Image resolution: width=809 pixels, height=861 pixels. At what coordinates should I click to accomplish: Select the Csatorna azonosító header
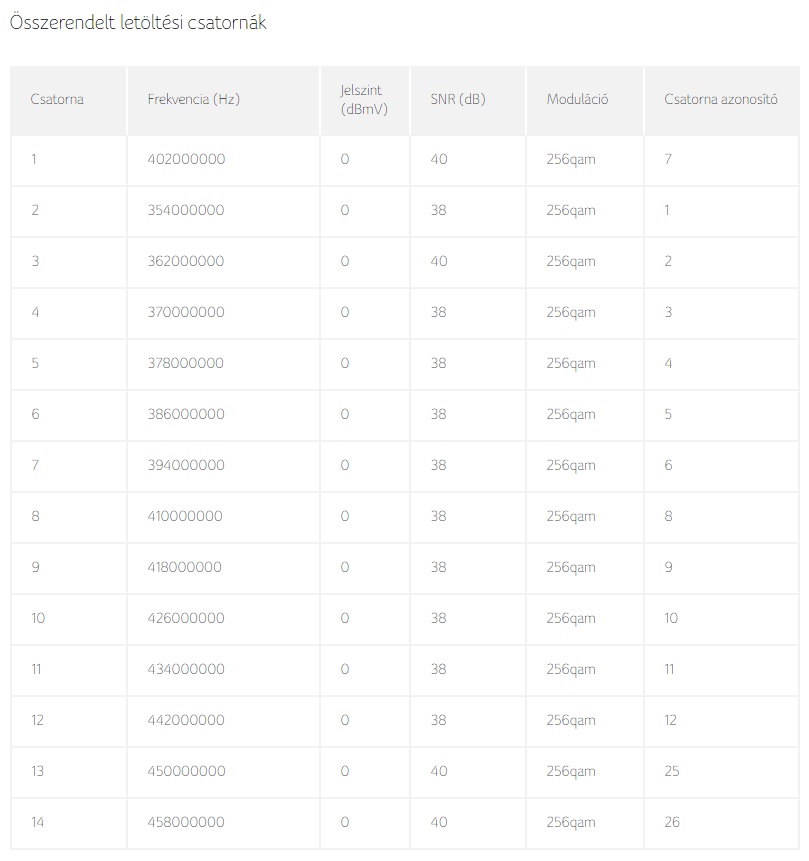pos(721,101)
